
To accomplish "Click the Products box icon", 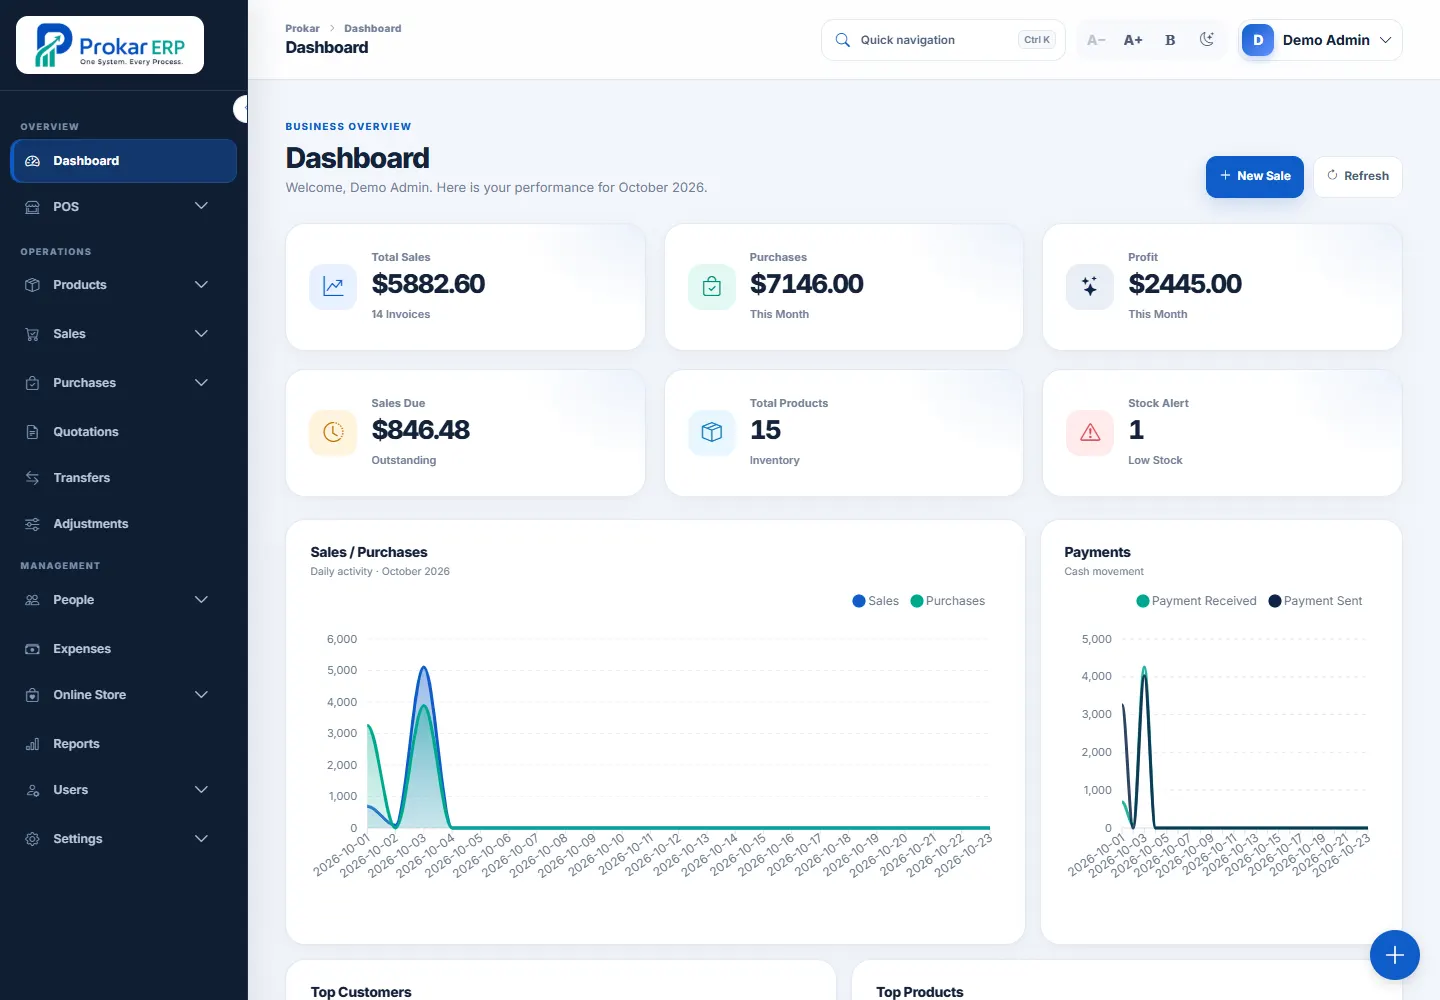I will tap(32, 285).
